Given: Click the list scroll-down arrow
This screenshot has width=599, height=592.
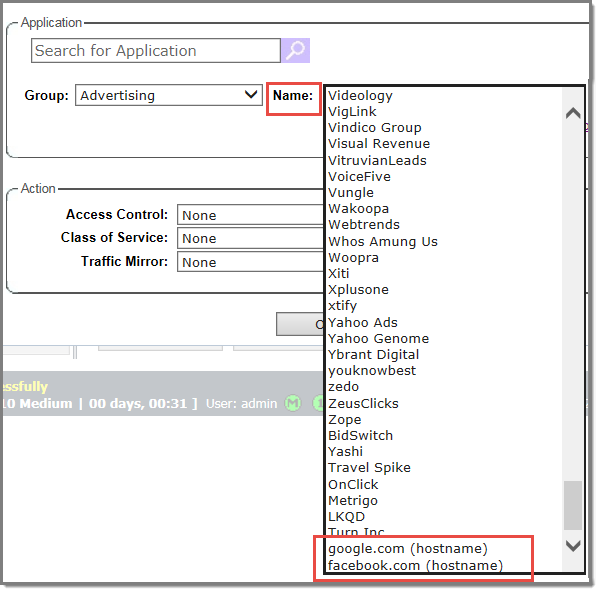Looking at the screenshot, I should [x=574, y=546].
